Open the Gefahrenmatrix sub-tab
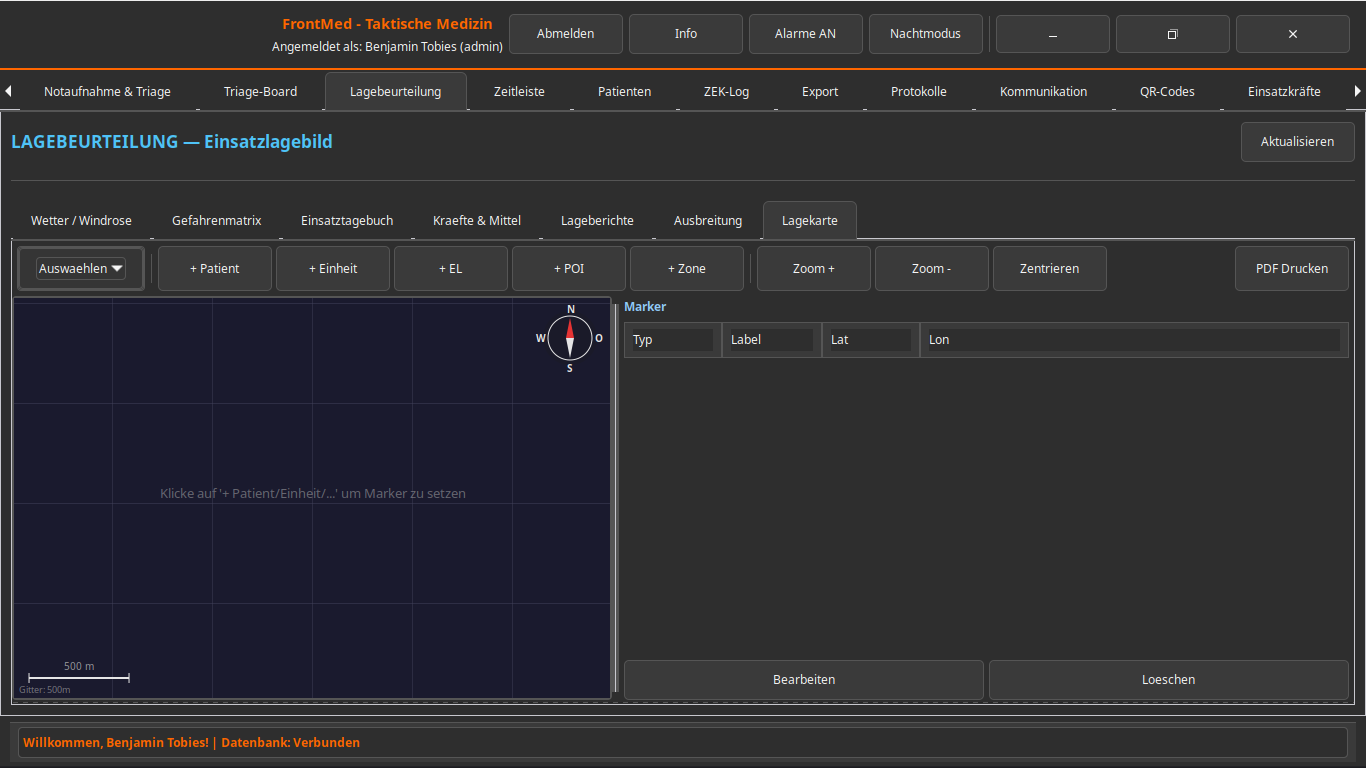The height and width of the screenshot is (768, 1366). point(216,220)
